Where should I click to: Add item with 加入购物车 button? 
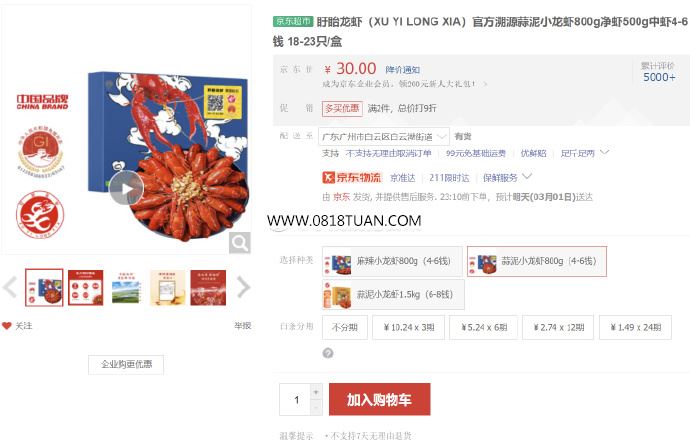(379, 399)
